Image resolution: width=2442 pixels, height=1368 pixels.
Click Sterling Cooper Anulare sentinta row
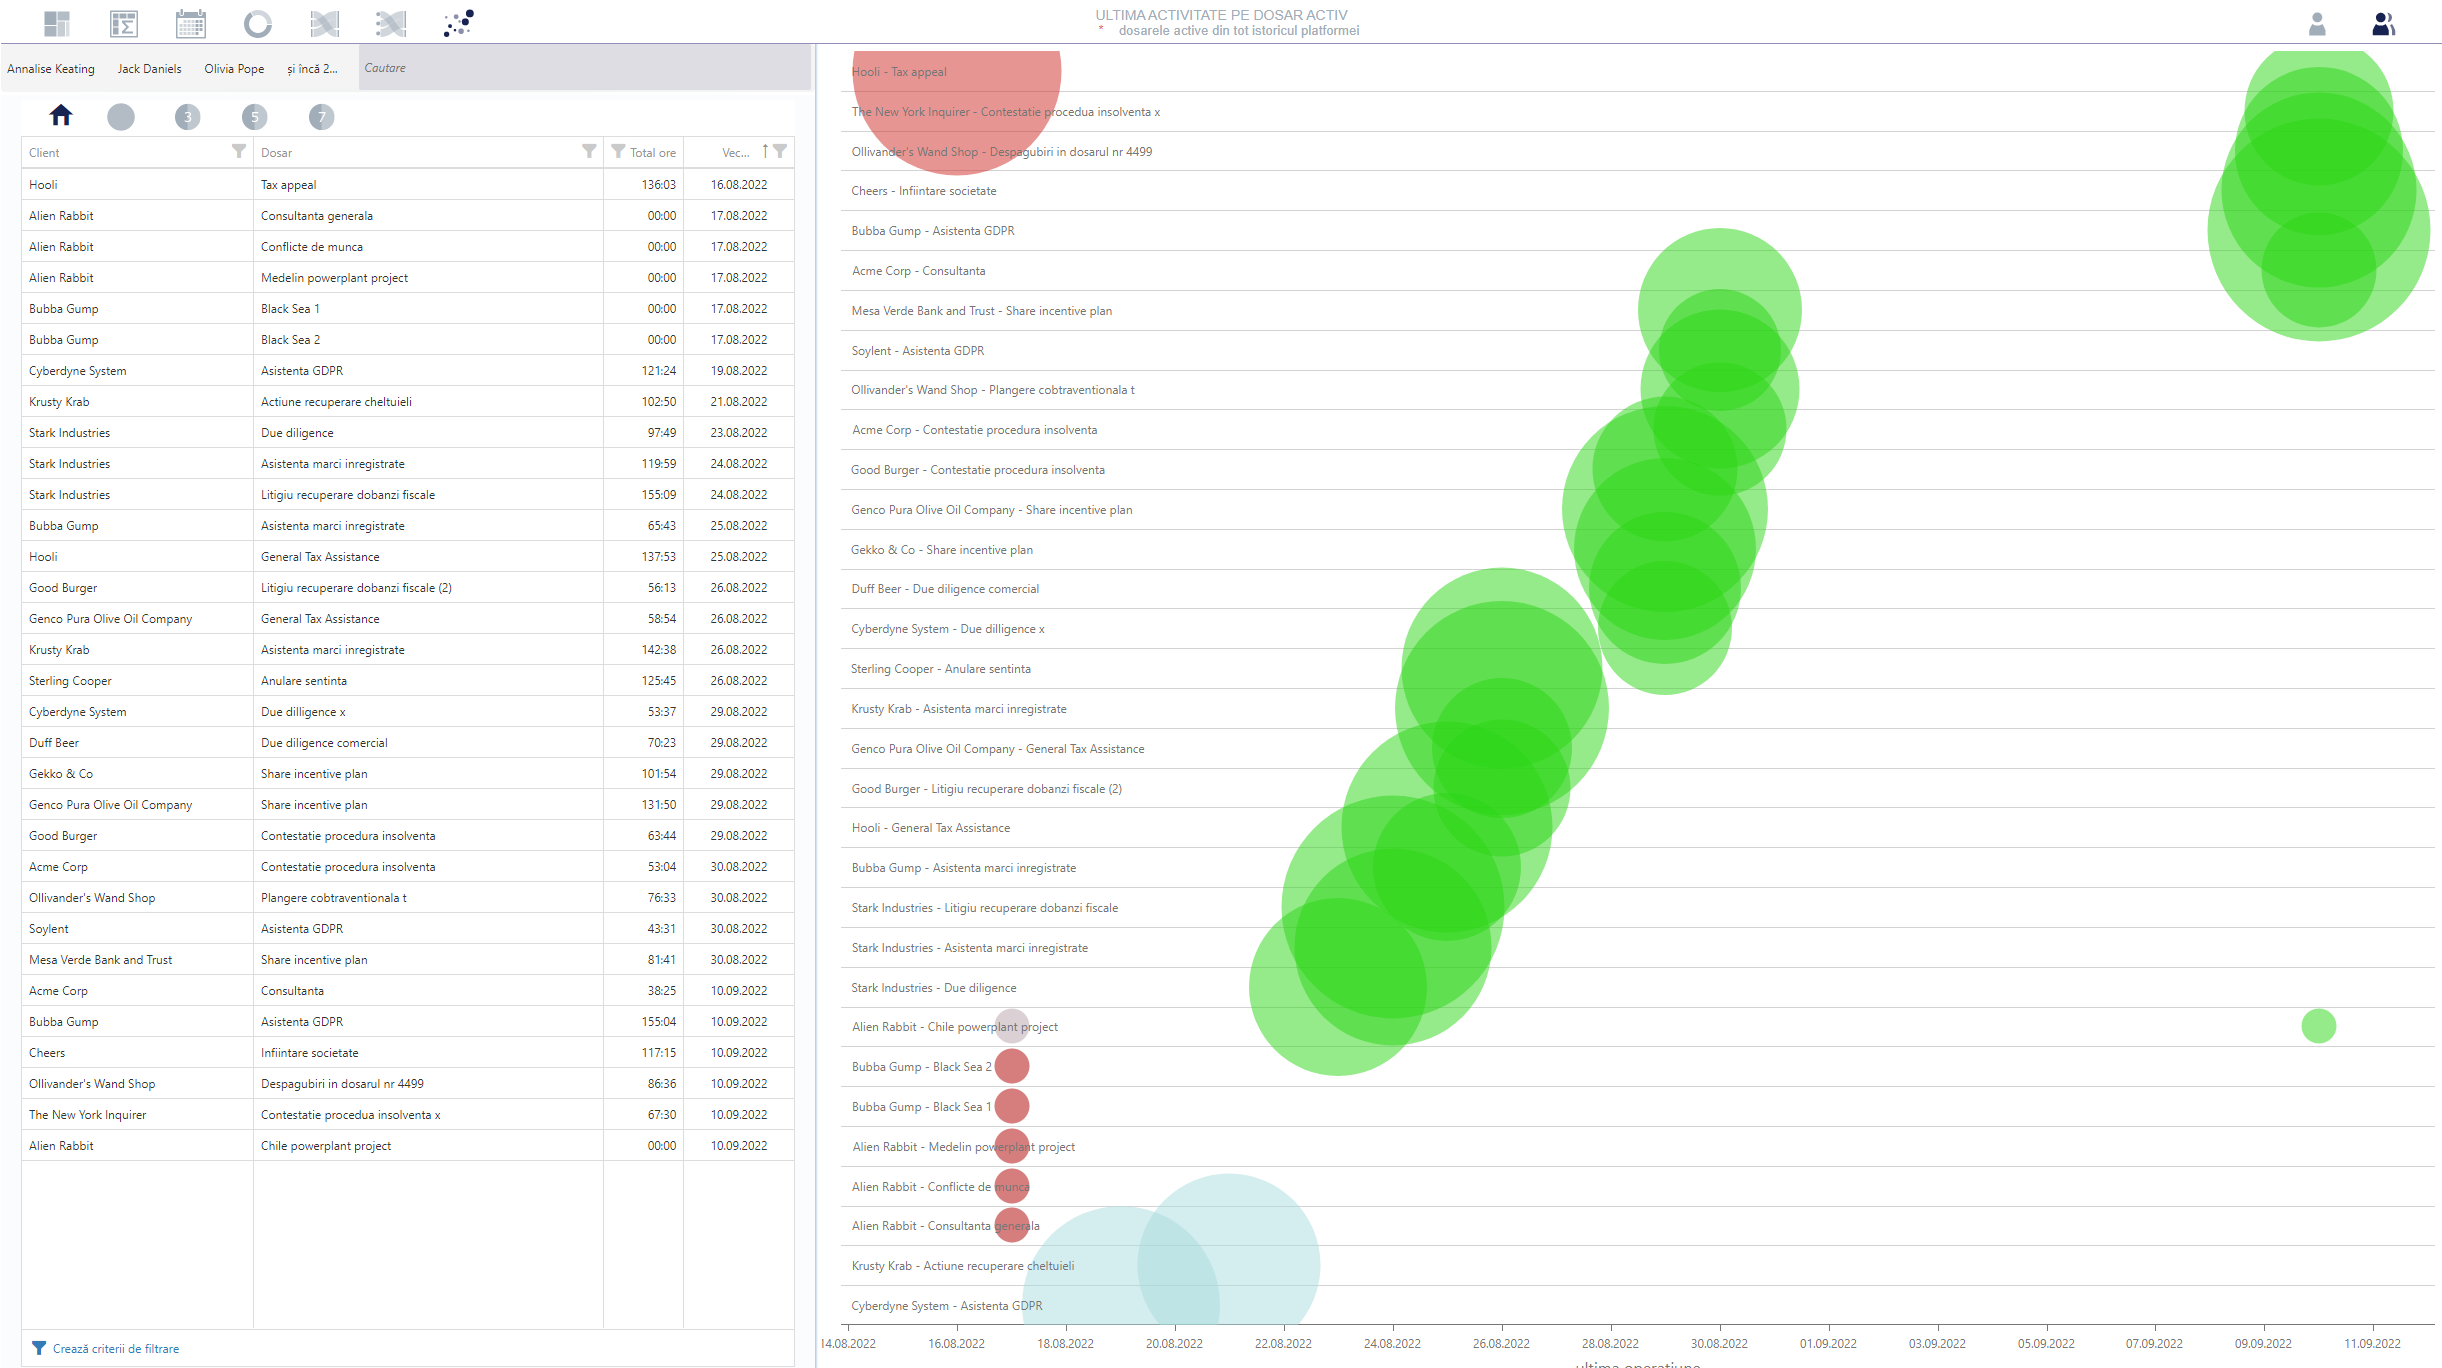(408, 681)
